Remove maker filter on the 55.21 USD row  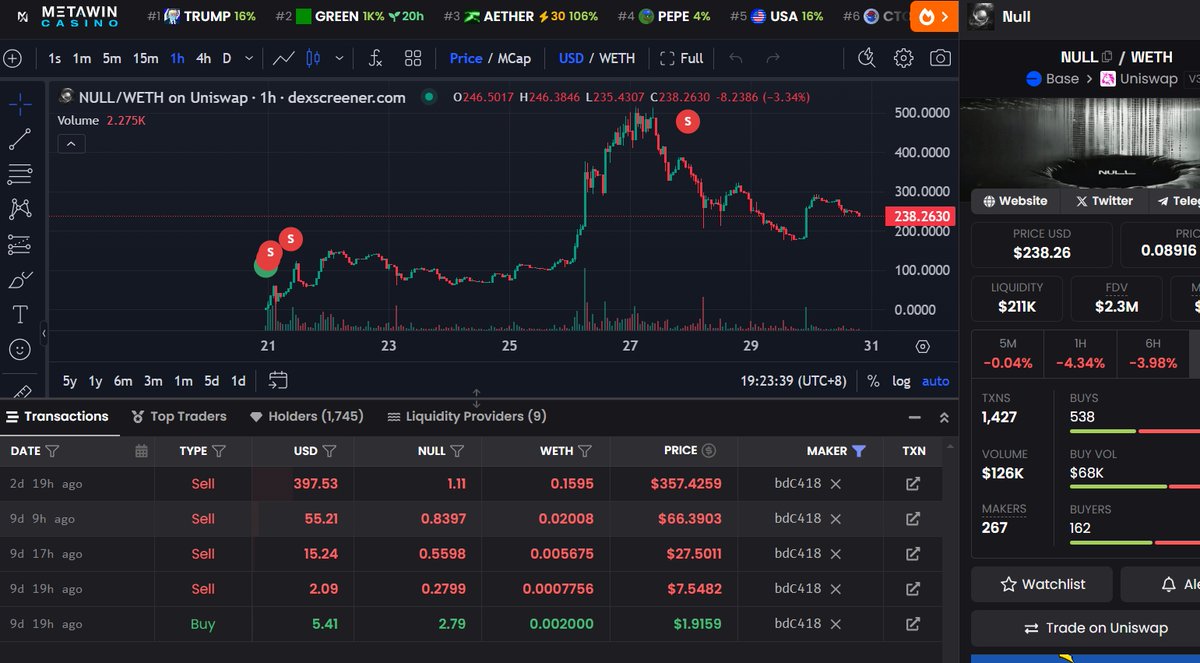click(836, 519)
